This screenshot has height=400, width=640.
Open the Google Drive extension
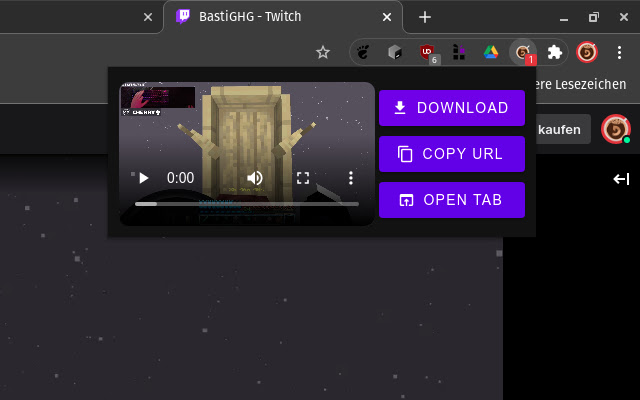491,52
